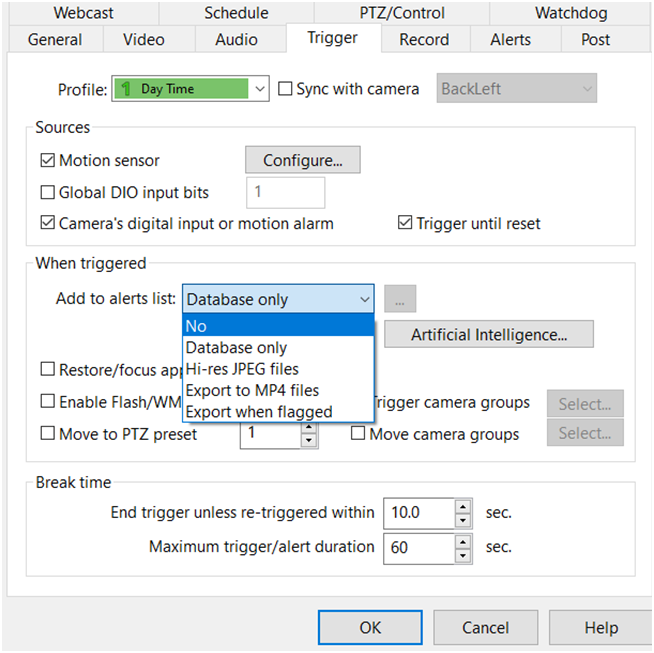The image size is (654, 653).
Task: Check Move to PTZ preset
Action: point(47,434)
